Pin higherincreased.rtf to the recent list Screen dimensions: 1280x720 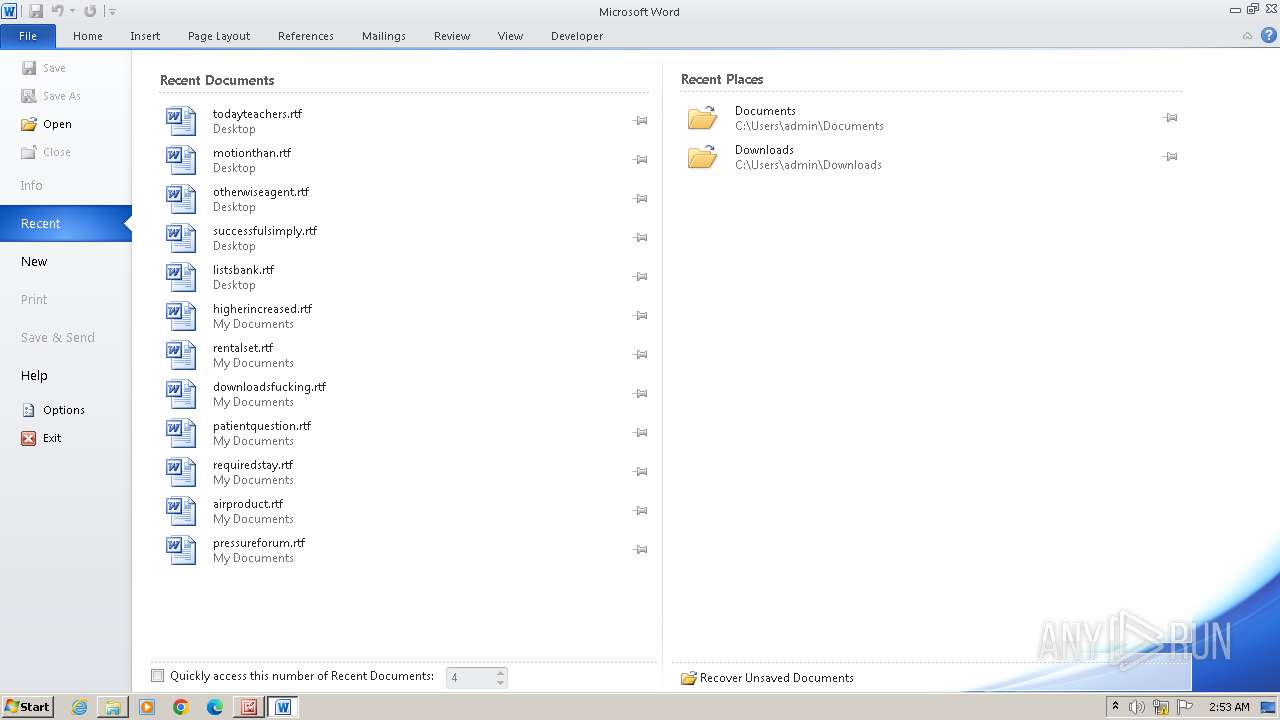pyautogui.click(x=640, y=316)
